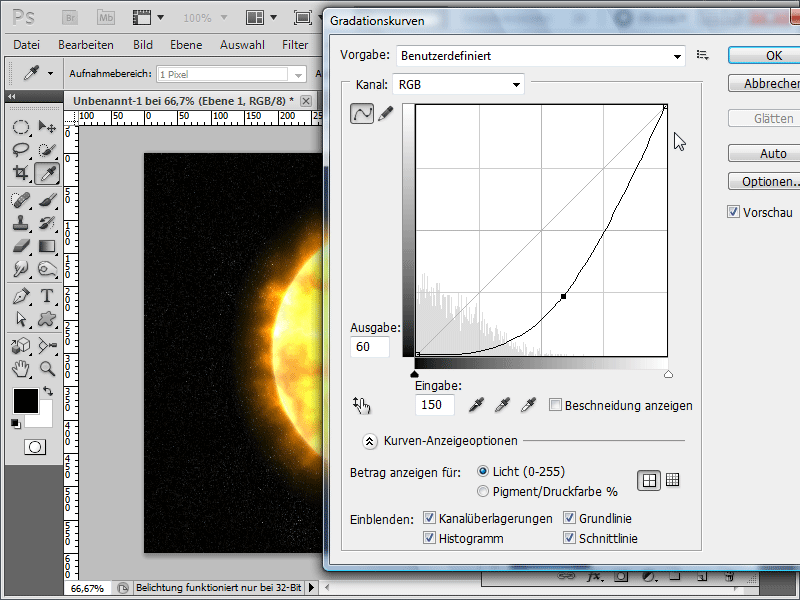
Task: Select the Quick Selection tool
Action: click(47, 150)
